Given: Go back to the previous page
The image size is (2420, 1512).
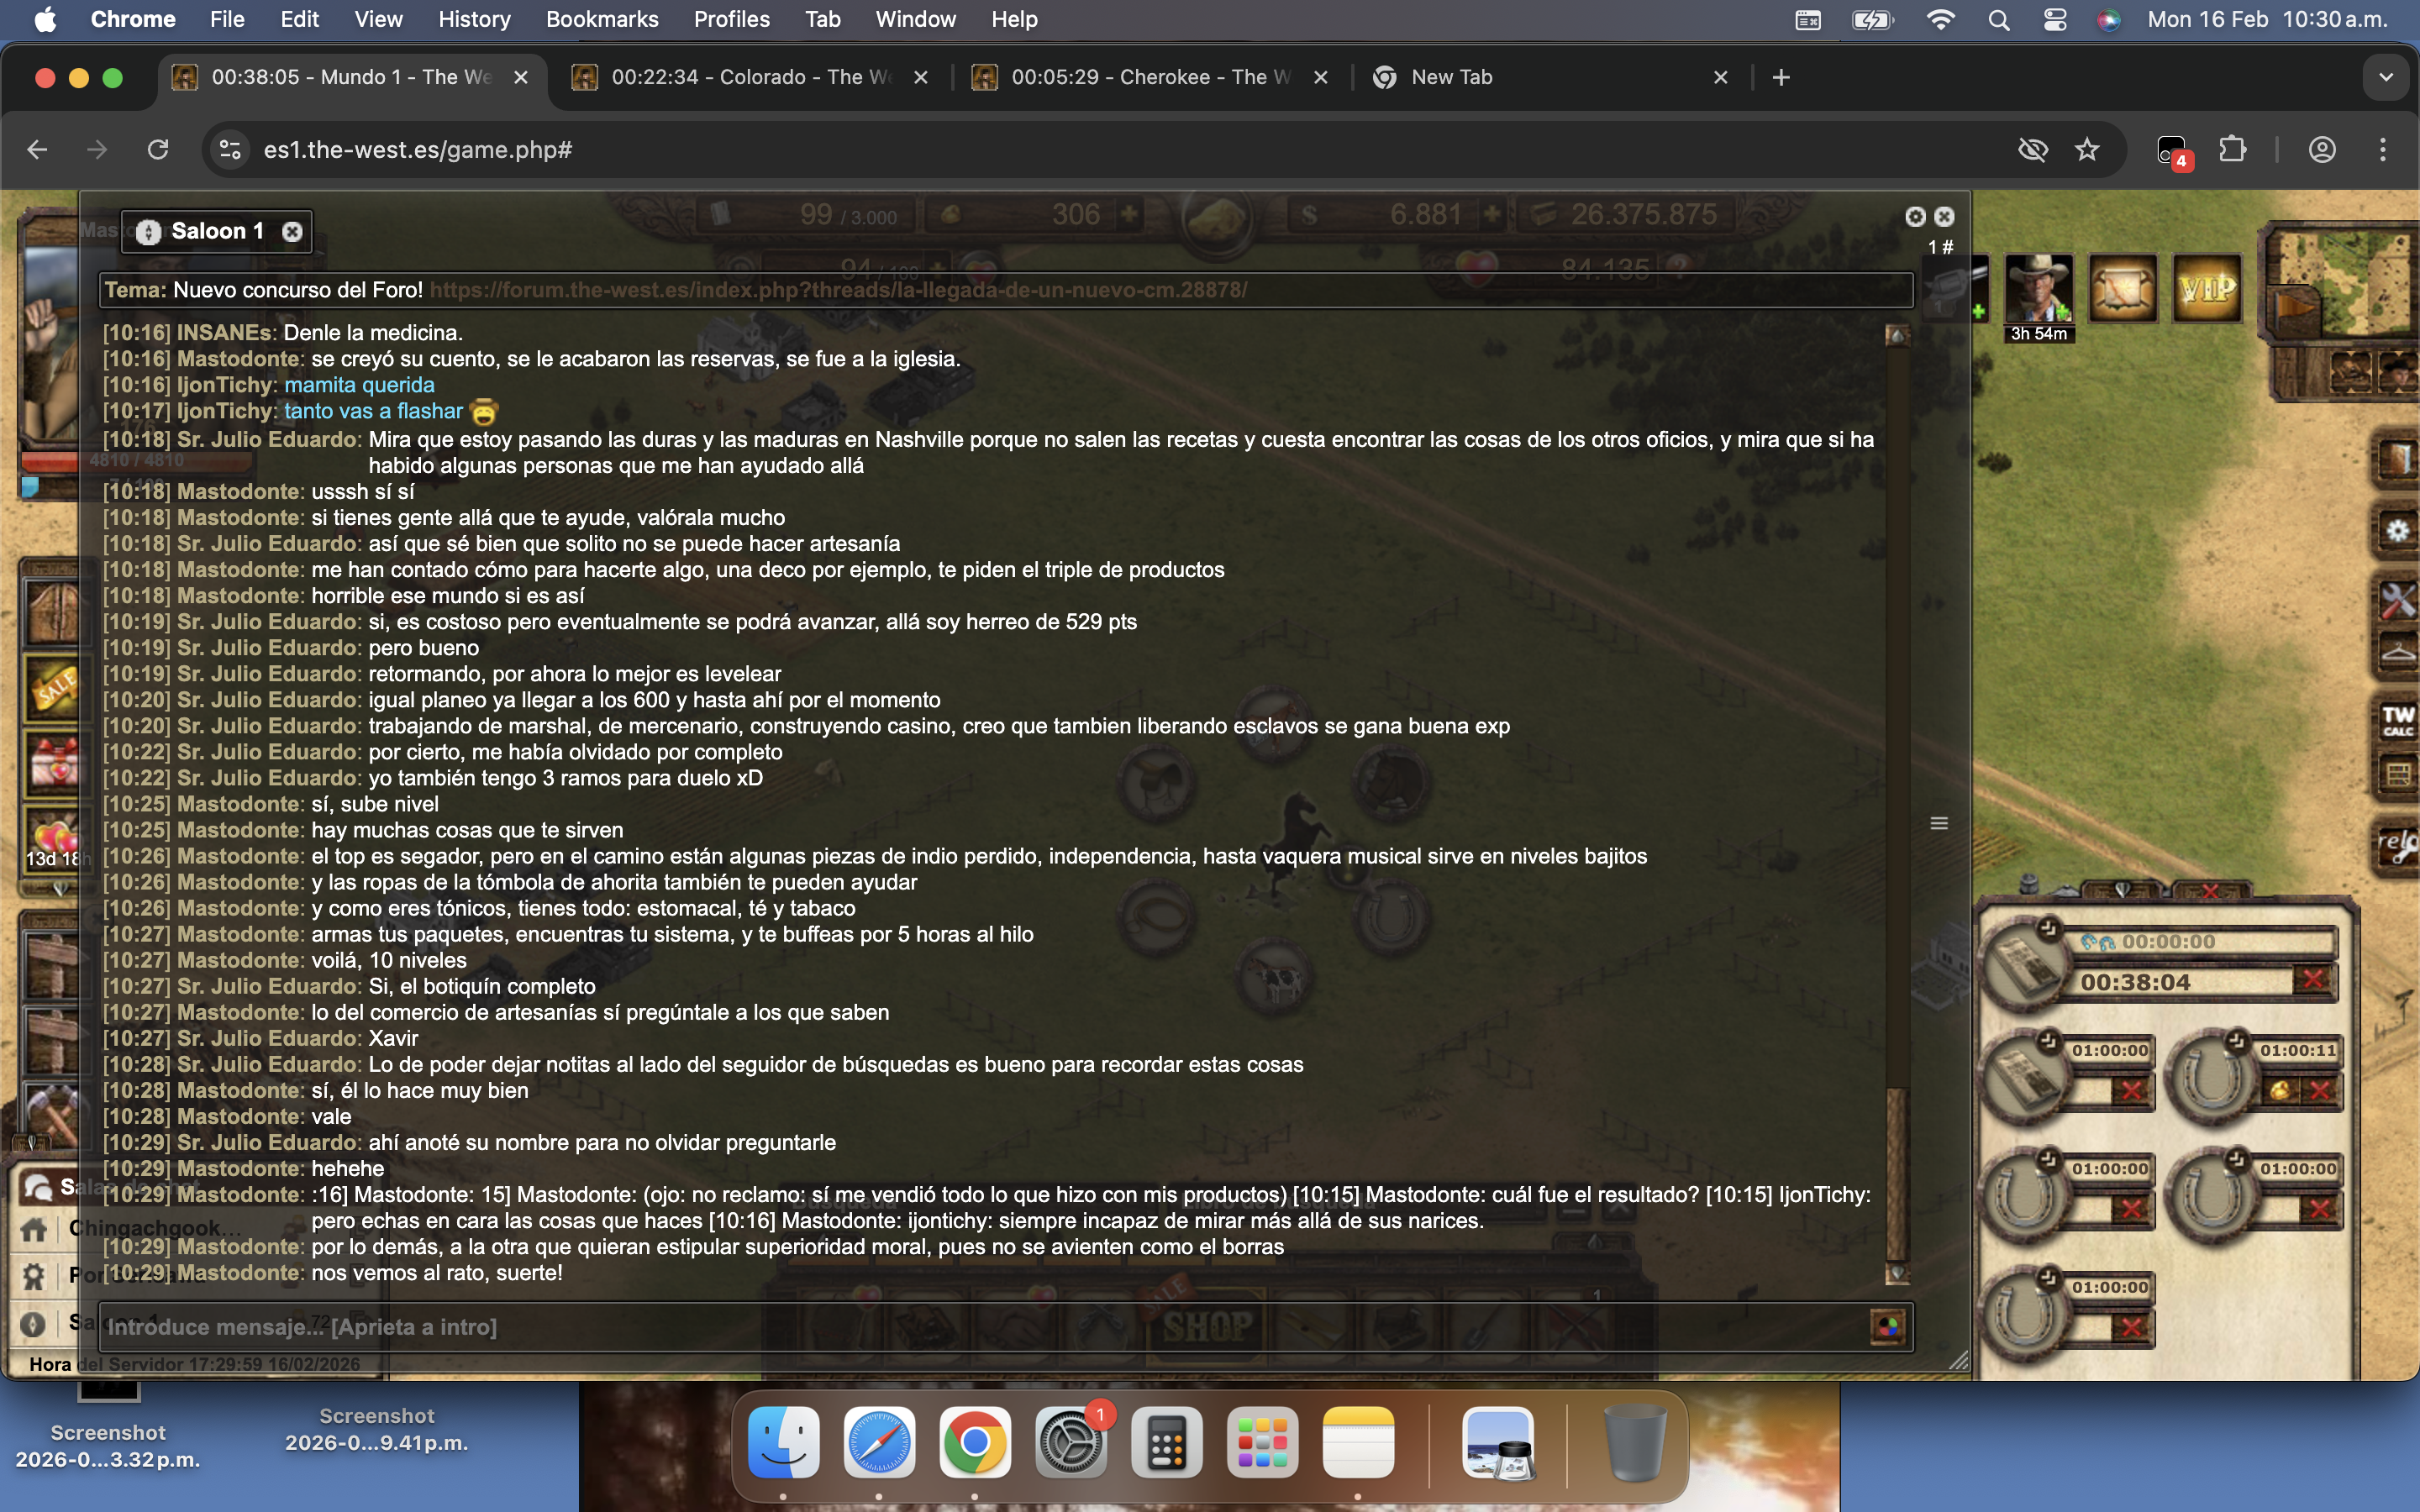Looking at the screenshot, I should tap(37, 150).
